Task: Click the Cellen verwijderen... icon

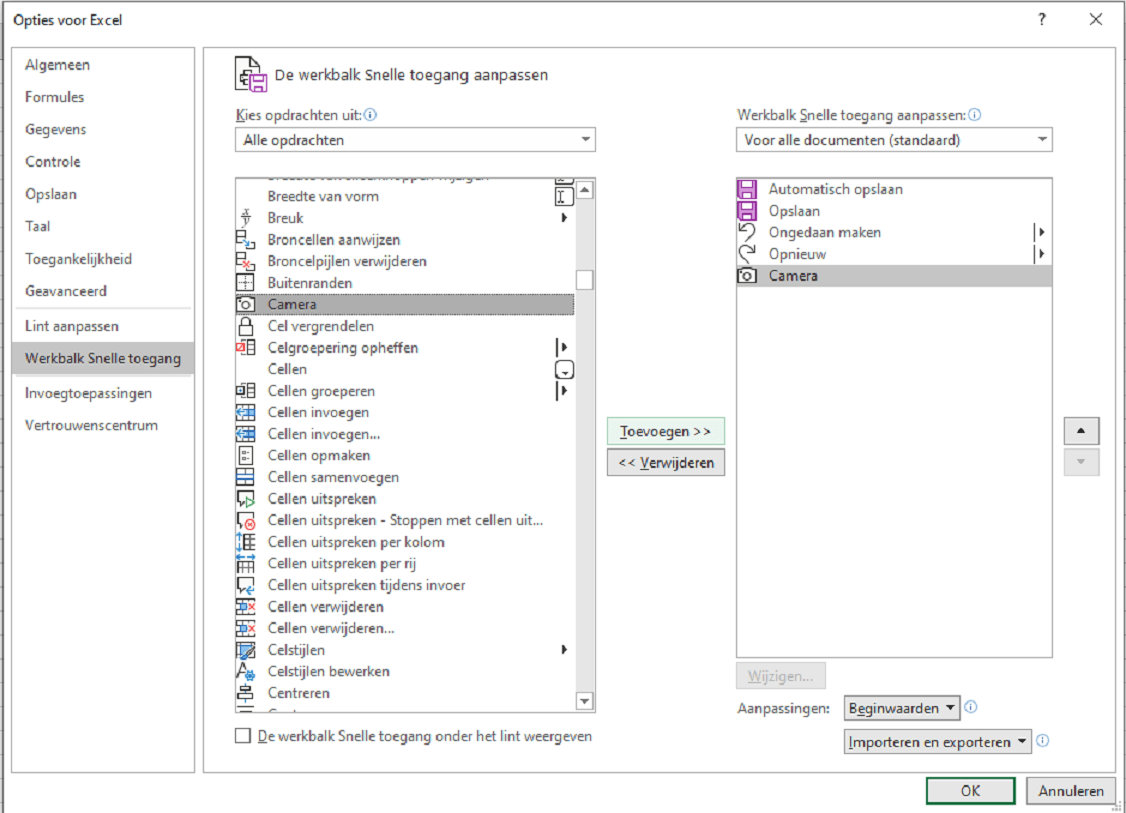Action: click(x=246, y=628)
